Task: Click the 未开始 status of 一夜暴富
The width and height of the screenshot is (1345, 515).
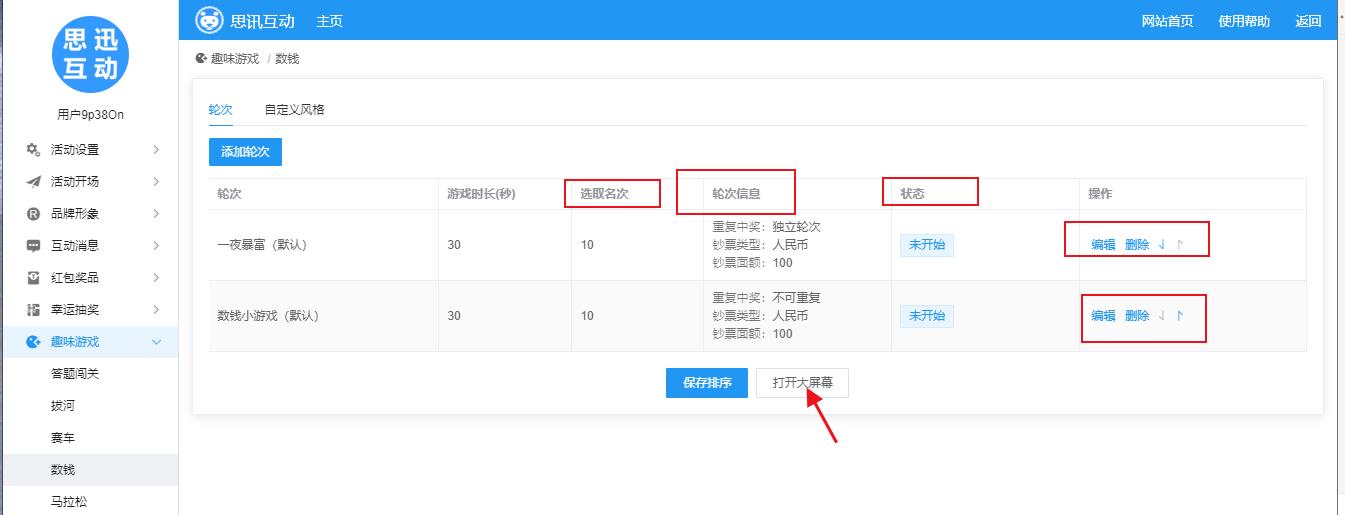Action: coord(927,245)
